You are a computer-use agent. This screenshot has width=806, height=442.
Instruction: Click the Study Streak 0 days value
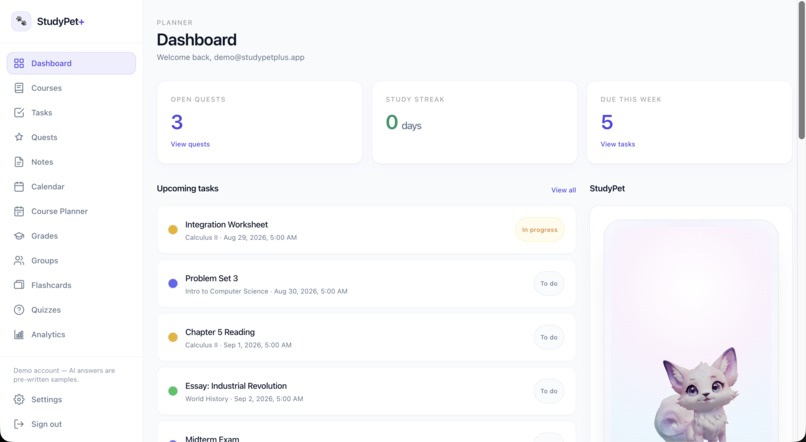tap(404, 122)
